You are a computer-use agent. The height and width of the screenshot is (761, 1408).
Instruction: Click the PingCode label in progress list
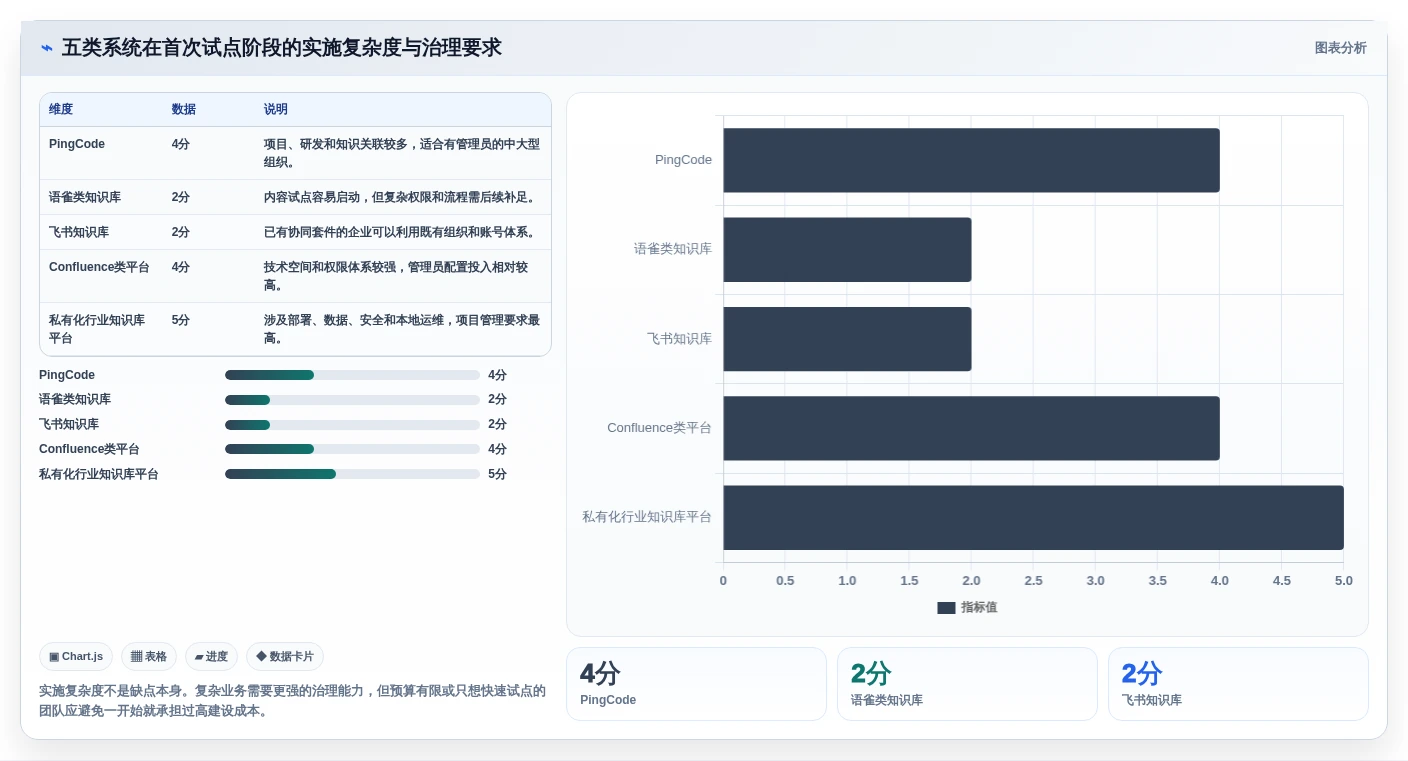[x=67, y=375]
